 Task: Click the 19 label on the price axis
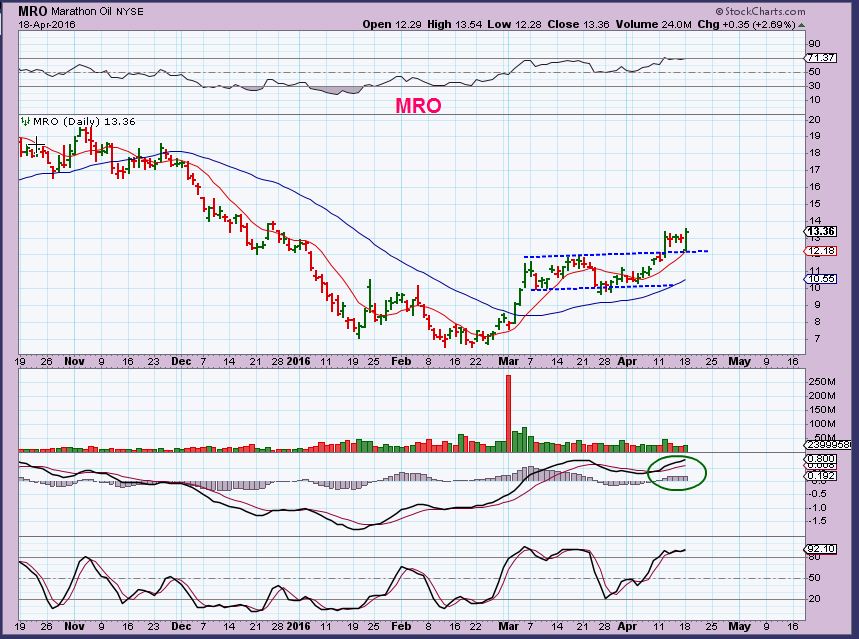(814, 136)
